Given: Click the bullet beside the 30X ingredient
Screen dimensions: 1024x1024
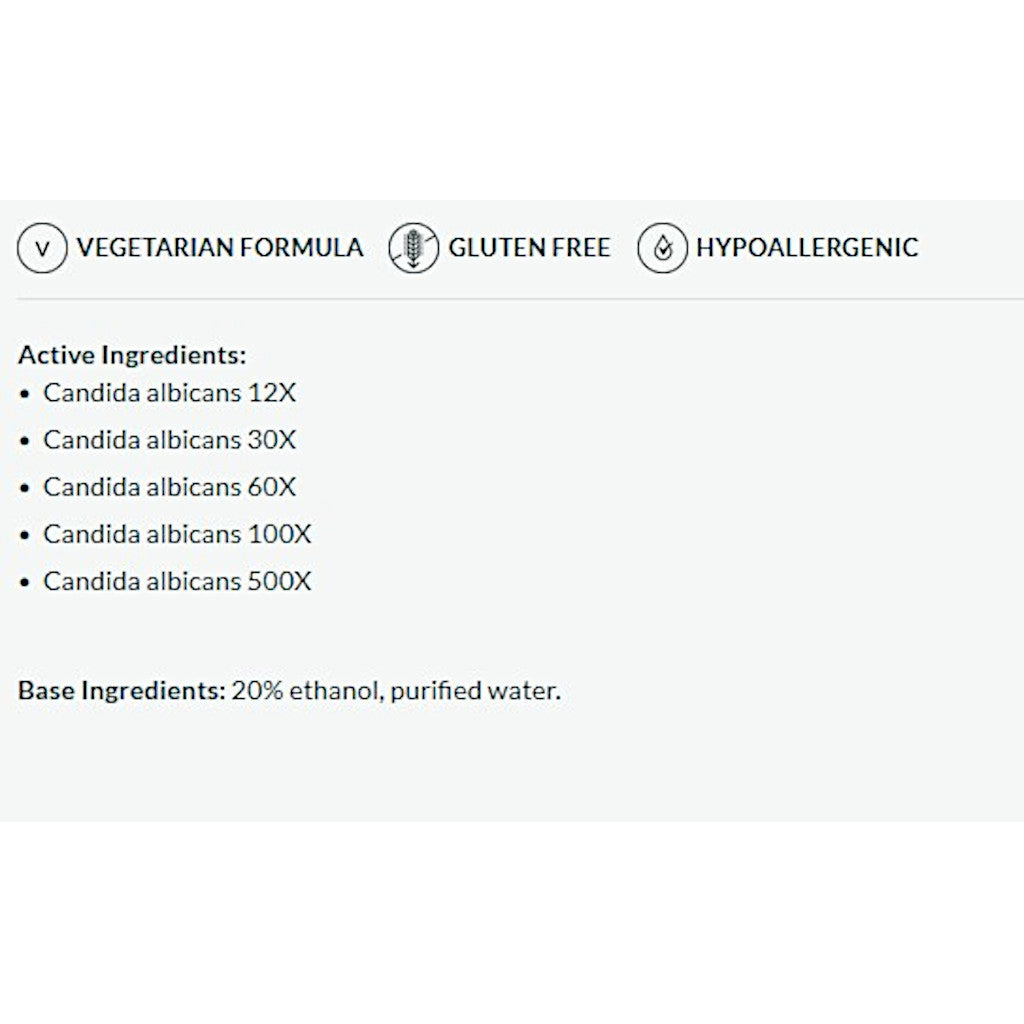Looking at the screenshot, I should (25, 441).
